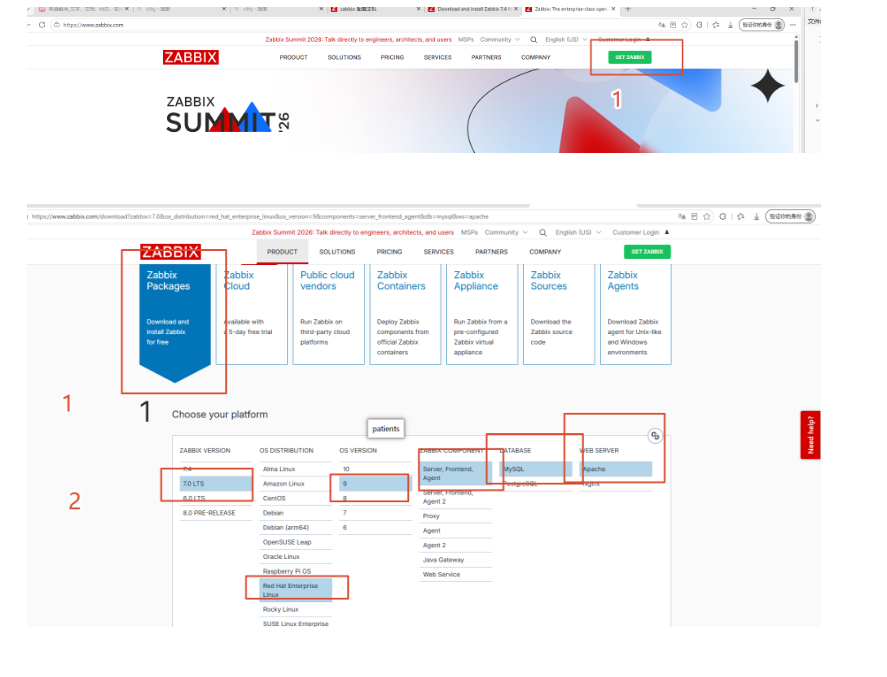
Task: Click the ZABBIX logo on the upper page
Action: [x=191, y=57]
